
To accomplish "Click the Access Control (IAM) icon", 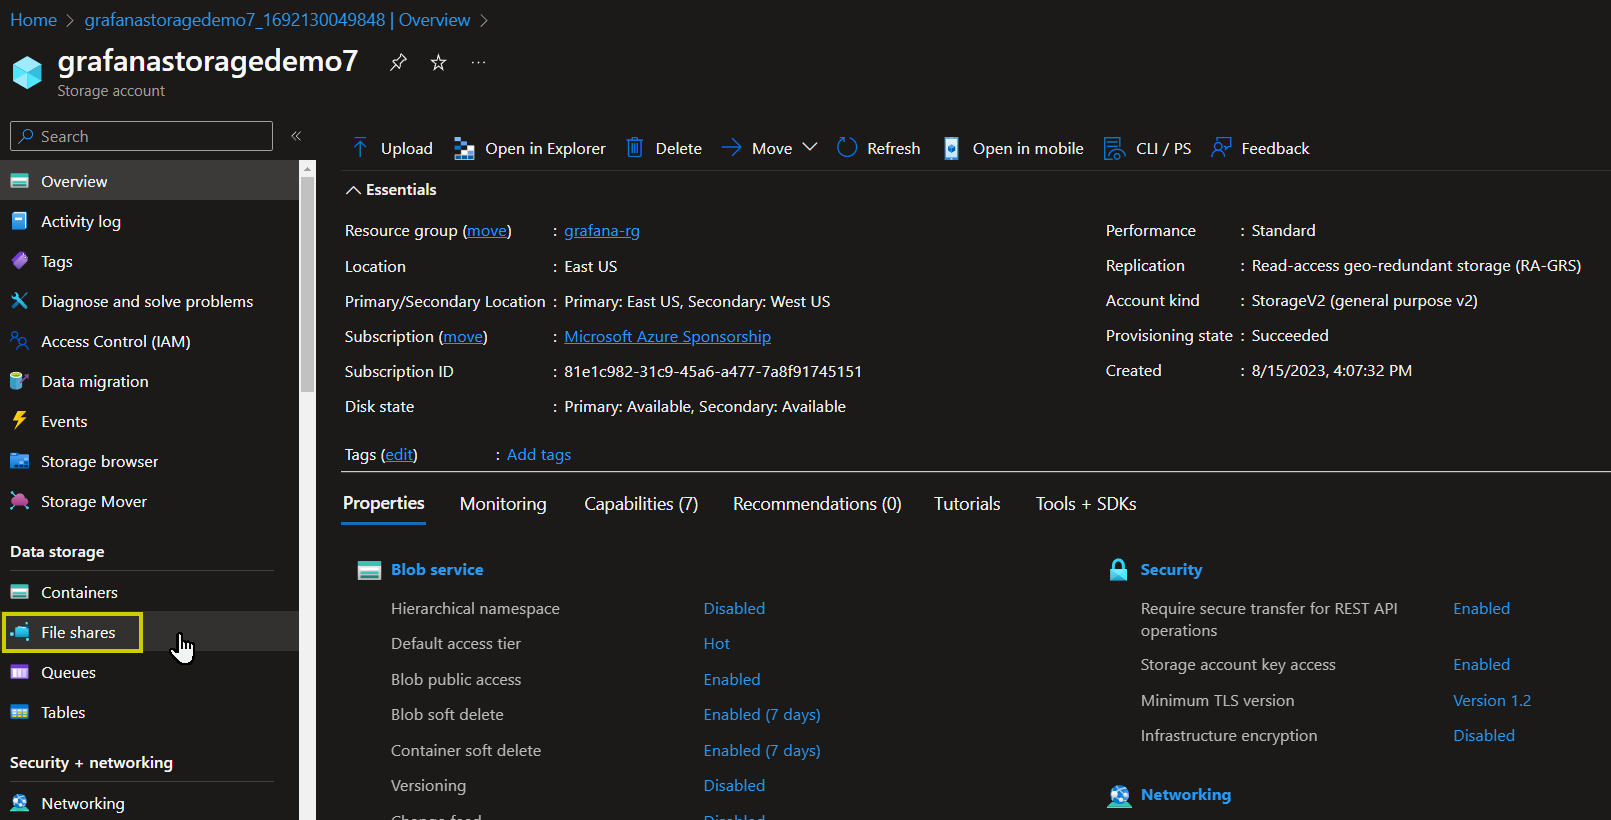I will click(x=19, y=341).
